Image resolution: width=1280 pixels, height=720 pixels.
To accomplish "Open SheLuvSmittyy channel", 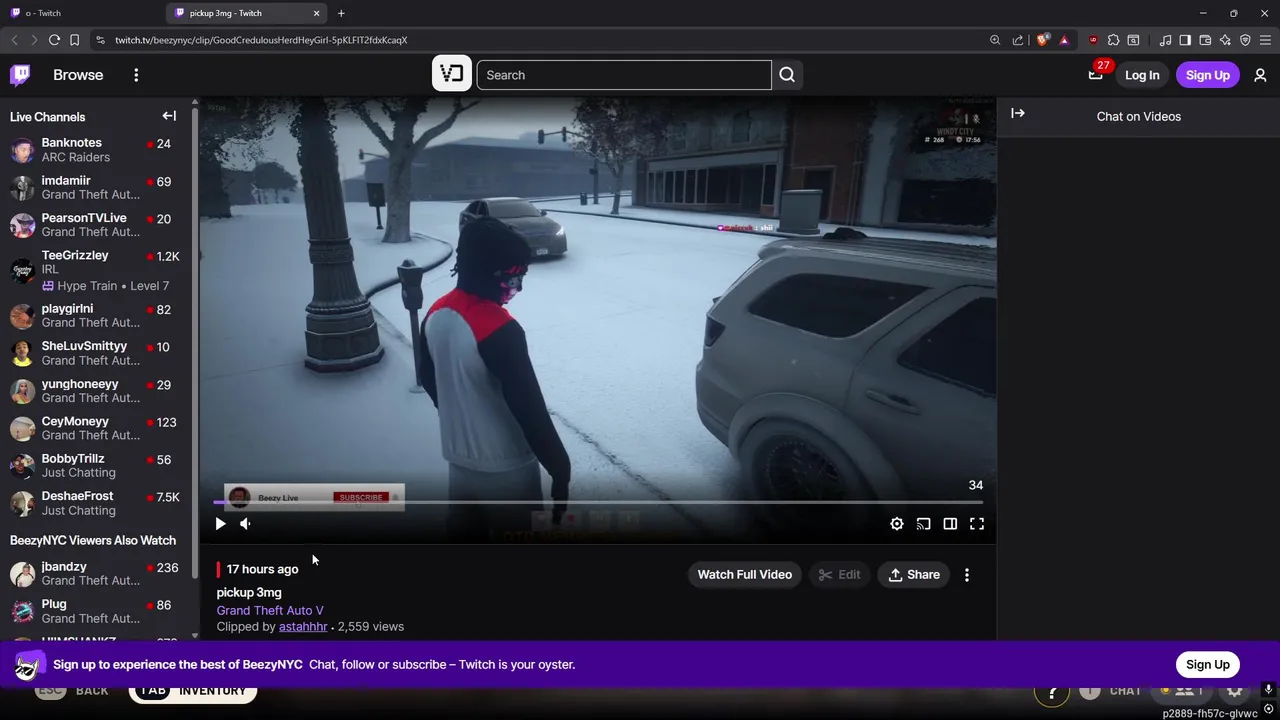I will coord(96,353).
